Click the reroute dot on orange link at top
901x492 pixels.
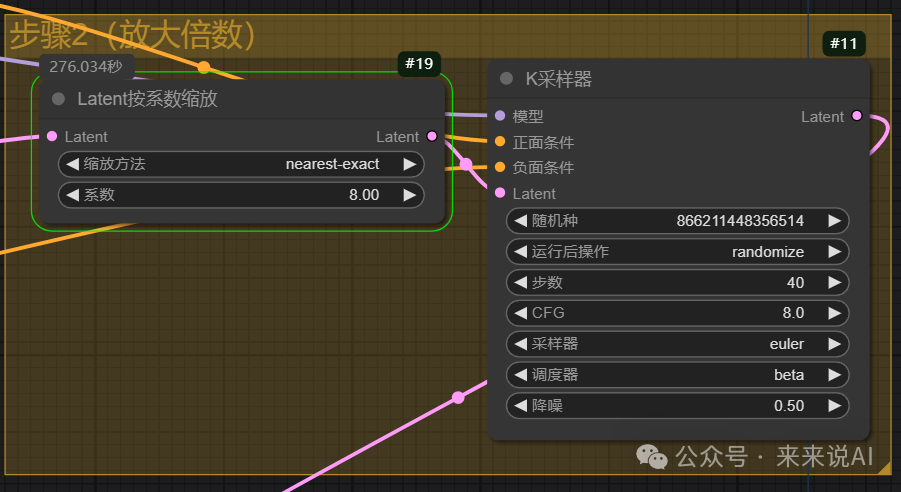pyautogui.click(x=203, y=67)
